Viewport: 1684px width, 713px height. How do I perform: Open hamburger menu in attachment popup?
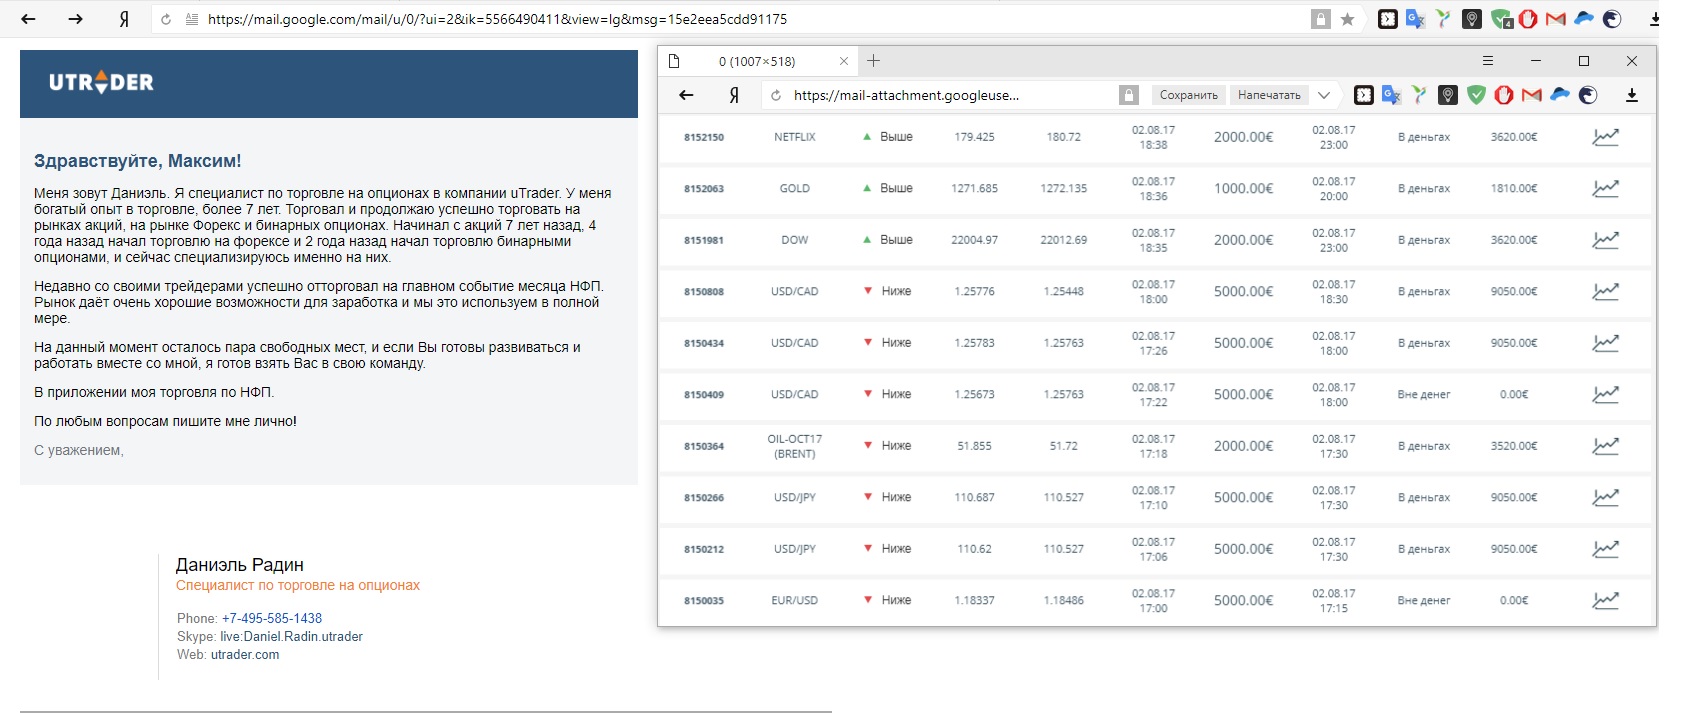[1487, 61]
